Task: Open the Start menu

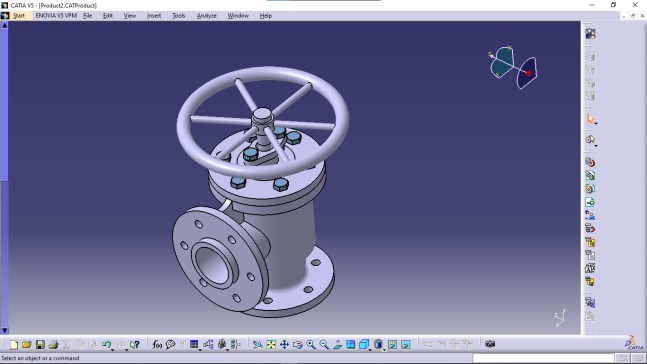Action: 19,16
